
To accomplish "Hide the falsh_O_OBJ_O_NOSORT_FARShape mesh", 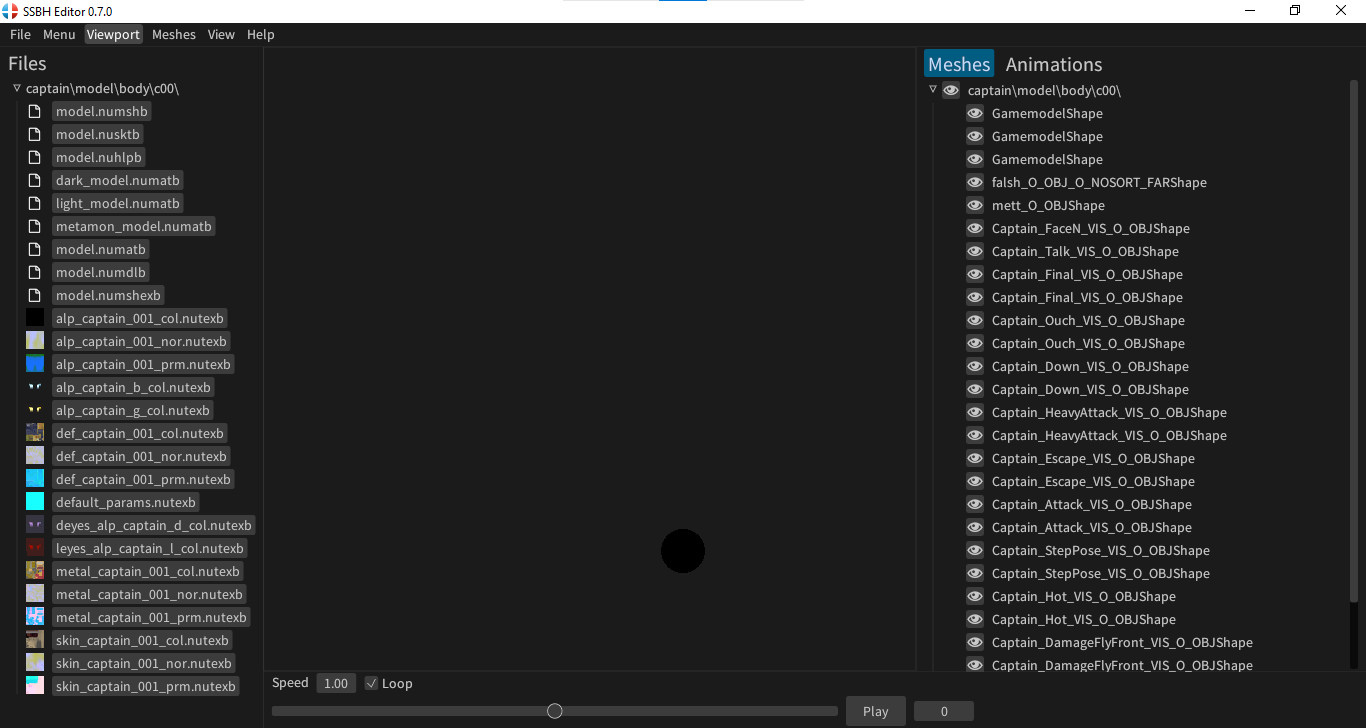I will [975, 182].
